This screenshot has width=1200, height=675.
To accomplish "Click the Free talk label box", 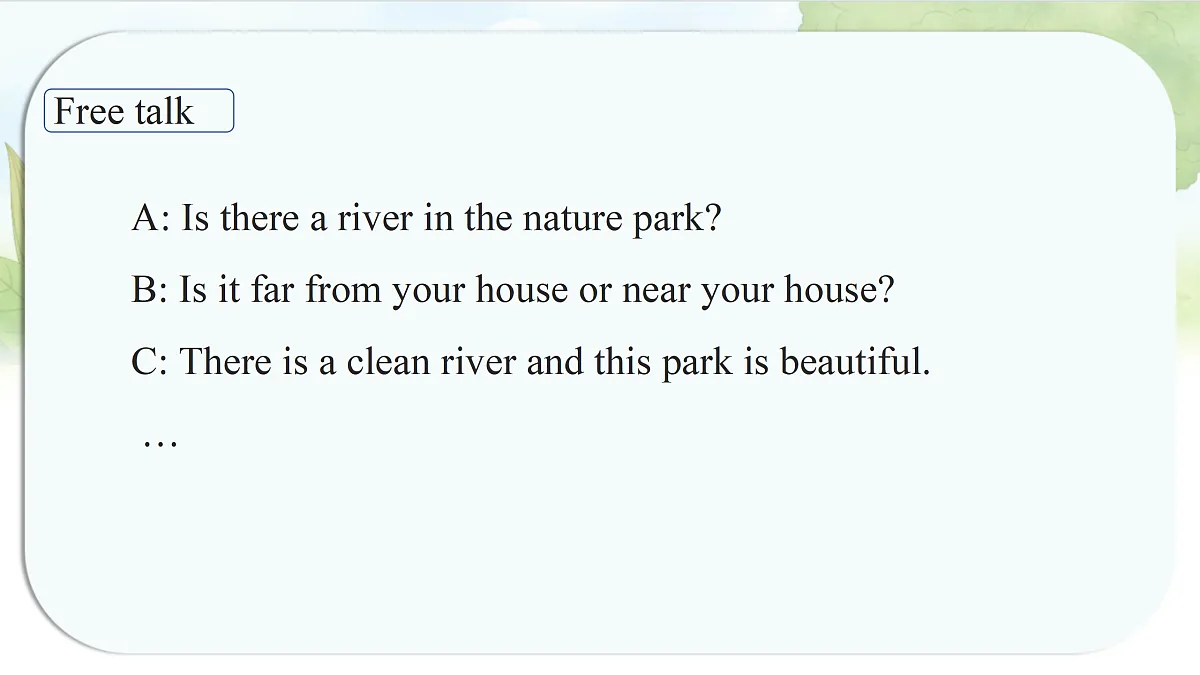I will pyautogui.click(x=139, y=111).
